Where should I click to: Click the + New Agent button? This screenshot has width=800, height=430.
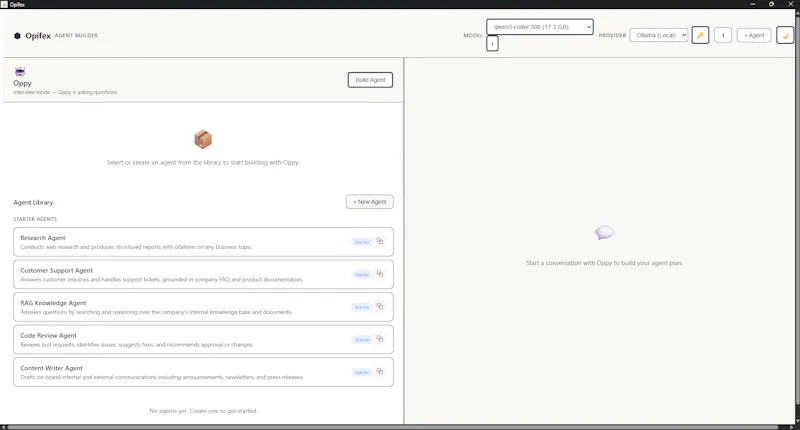[x=370, y=201]
